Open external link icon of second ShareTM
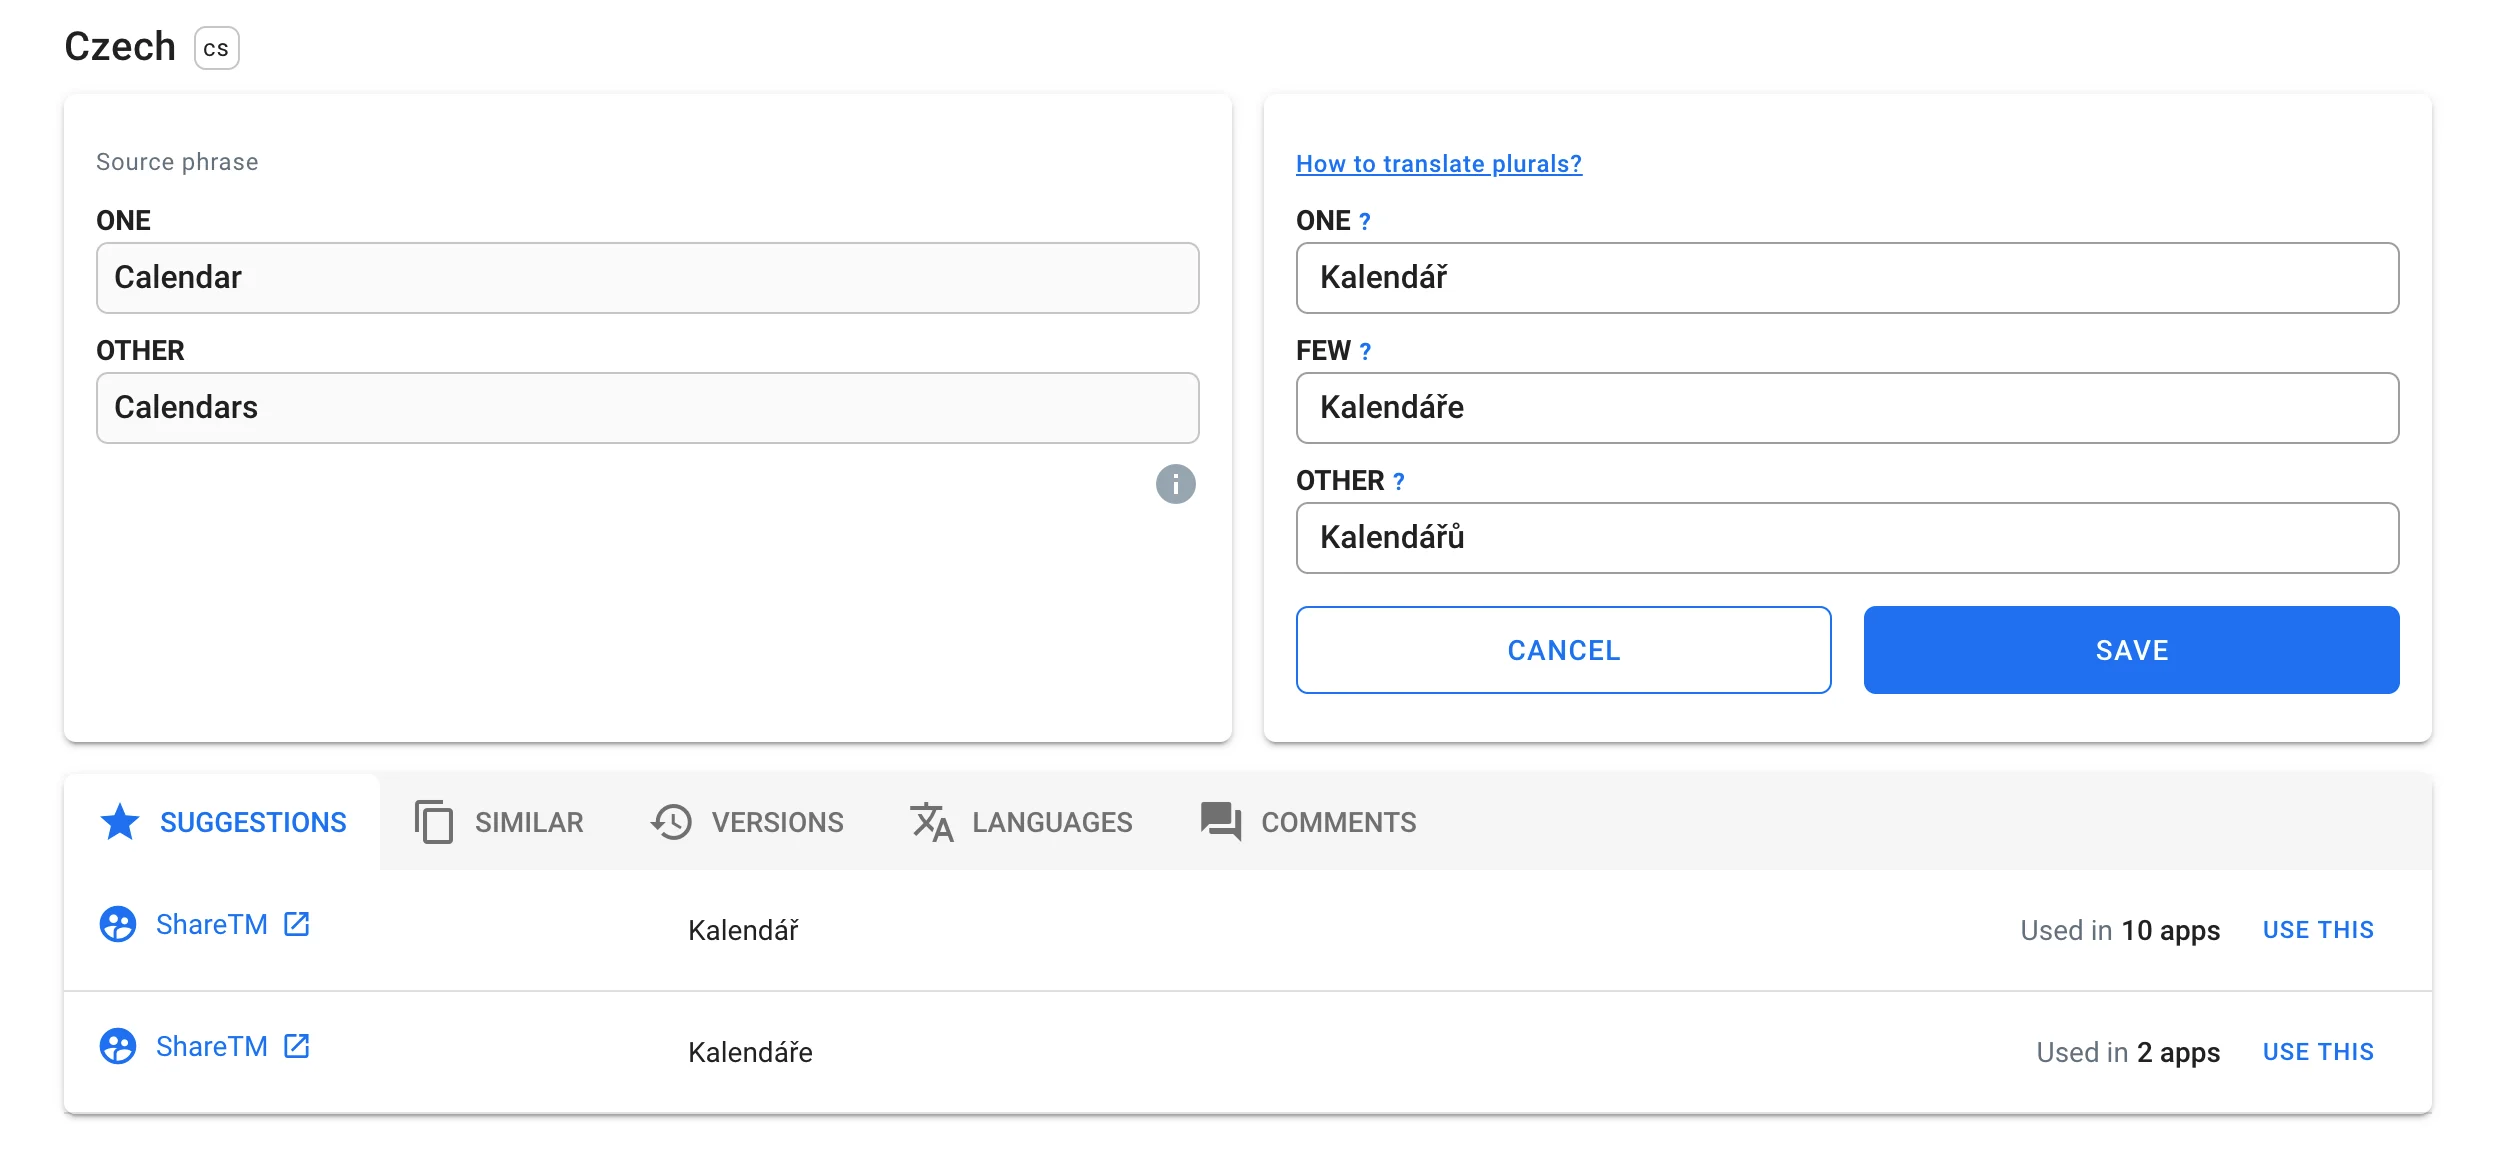 pyautogui.click(x=296, y=1046)
